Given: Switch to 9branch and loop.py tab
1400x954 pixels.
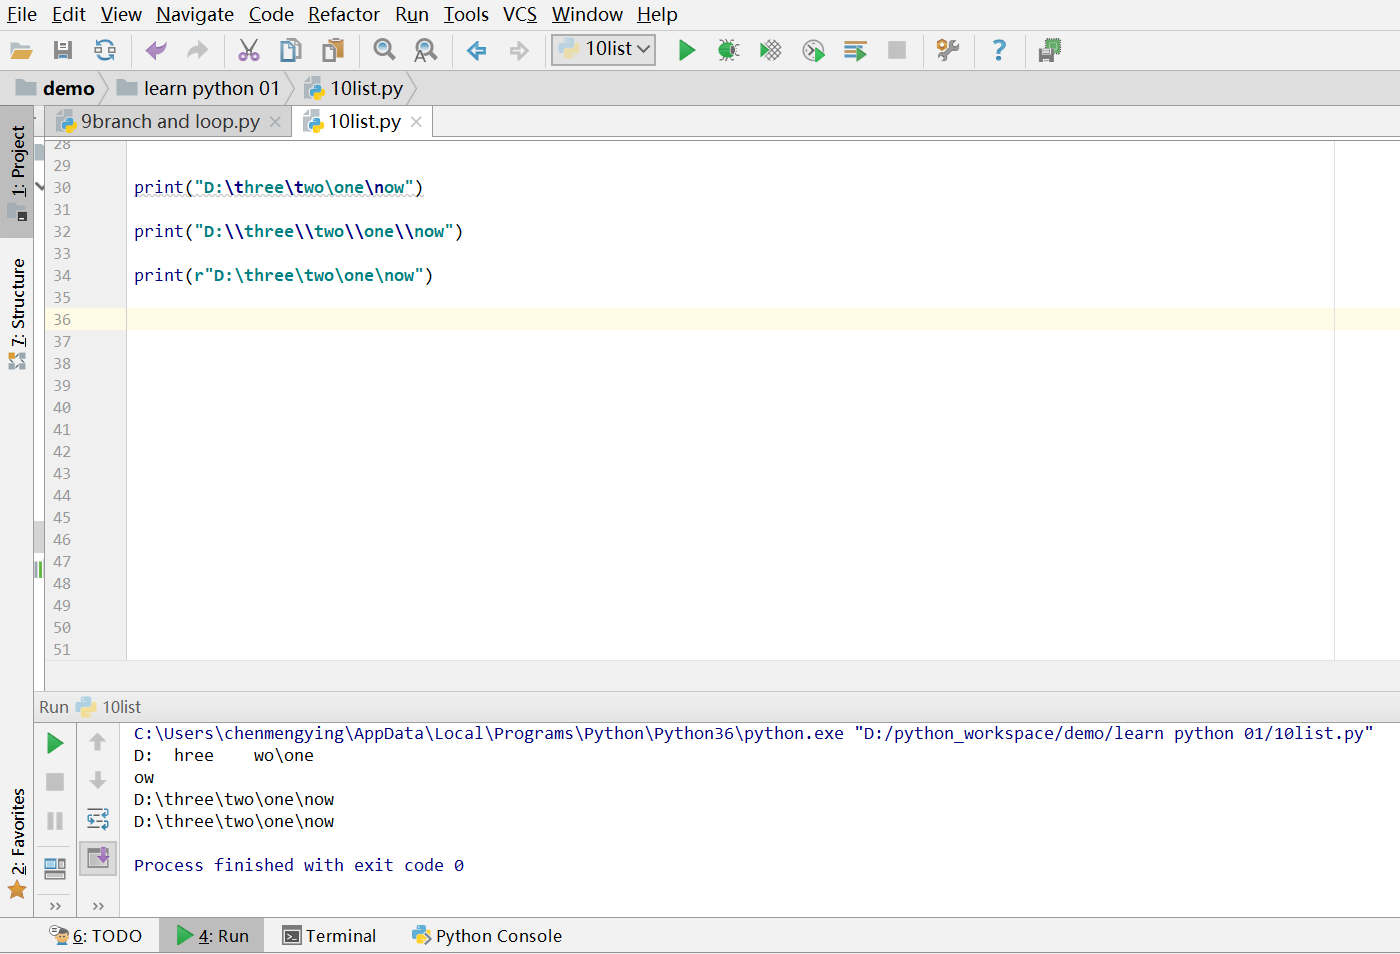Looking at the screenshot, I should (x=169, y=122).
